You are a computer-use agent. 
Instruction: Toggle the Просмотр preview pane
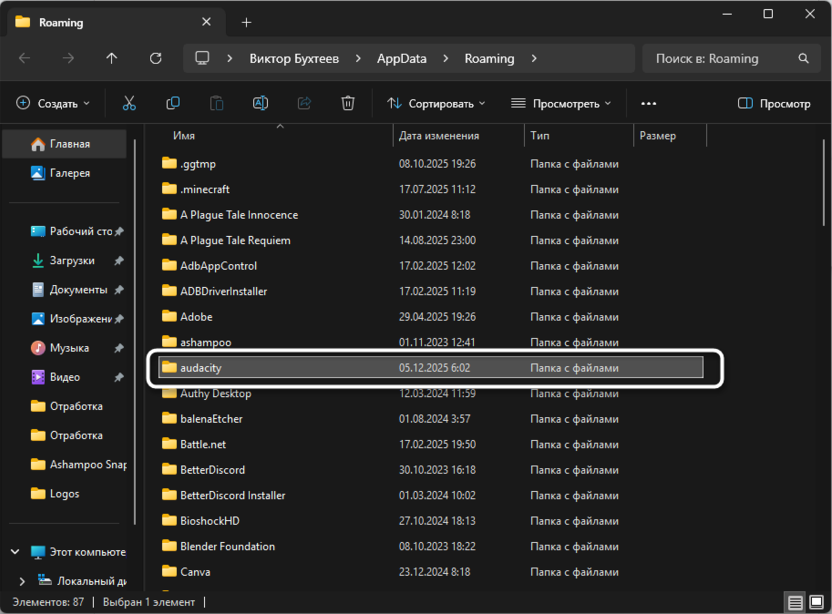tap(774, 103)
